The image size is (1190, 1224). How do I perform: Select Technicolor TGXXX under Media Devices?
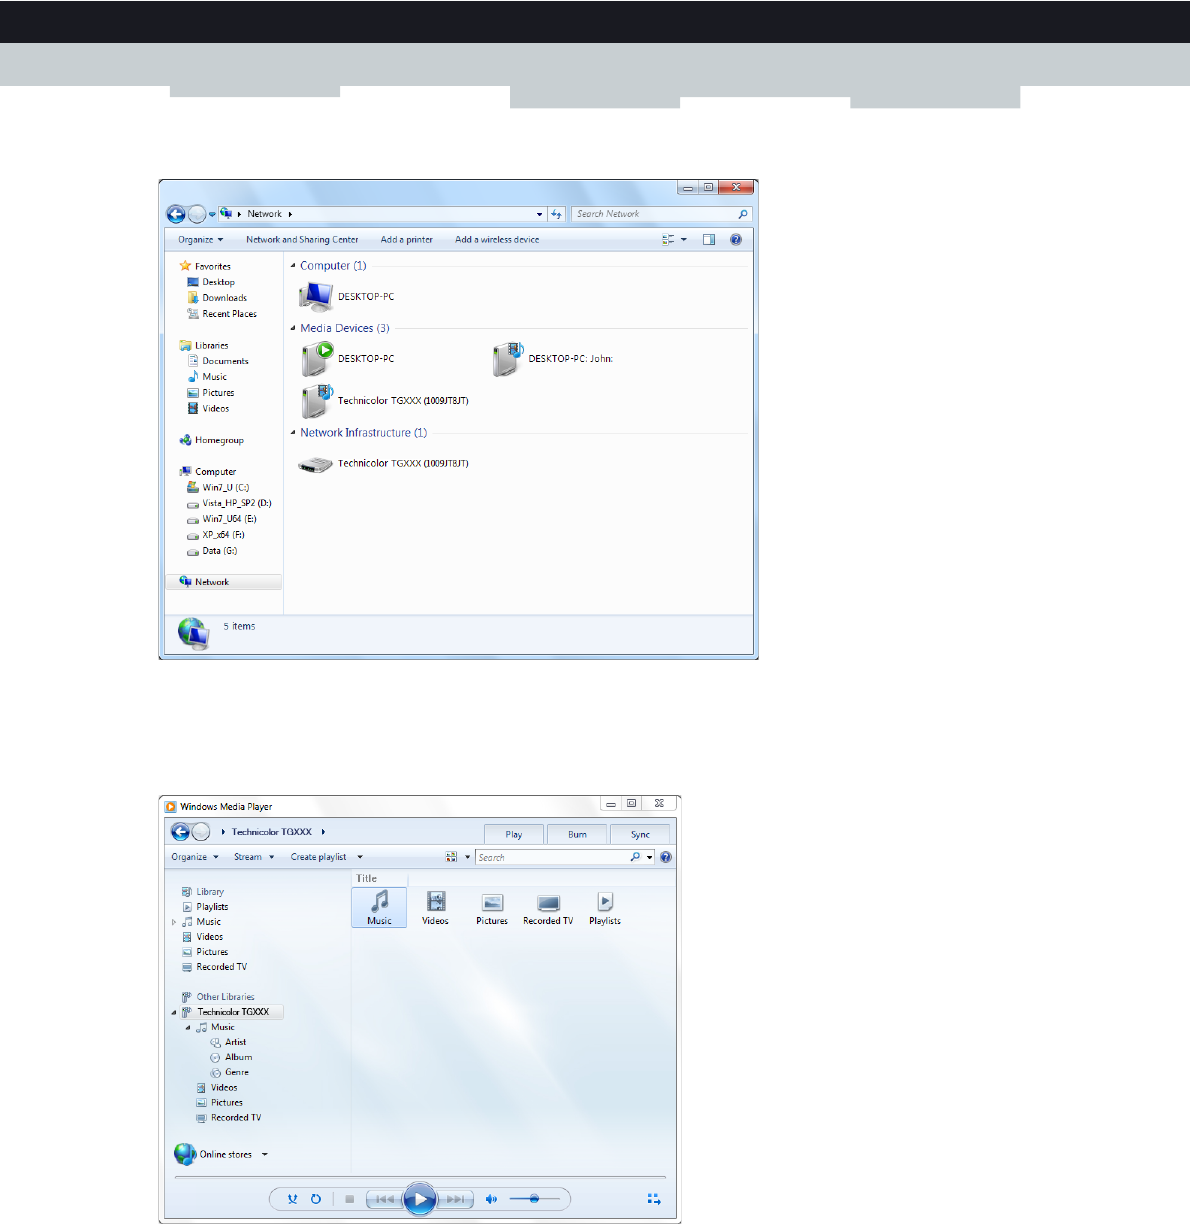(x=384, y=401)
